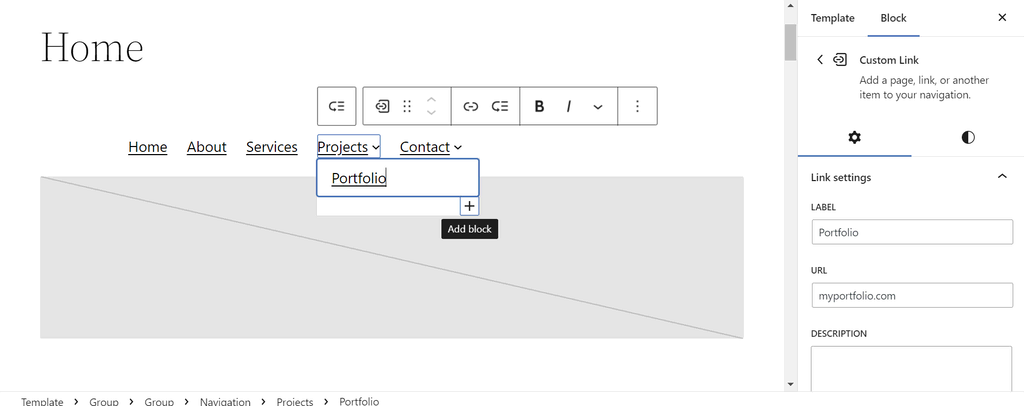Select parent Submenu block button in toolbar
1024x406 pixels.
(x=337, y=106)
